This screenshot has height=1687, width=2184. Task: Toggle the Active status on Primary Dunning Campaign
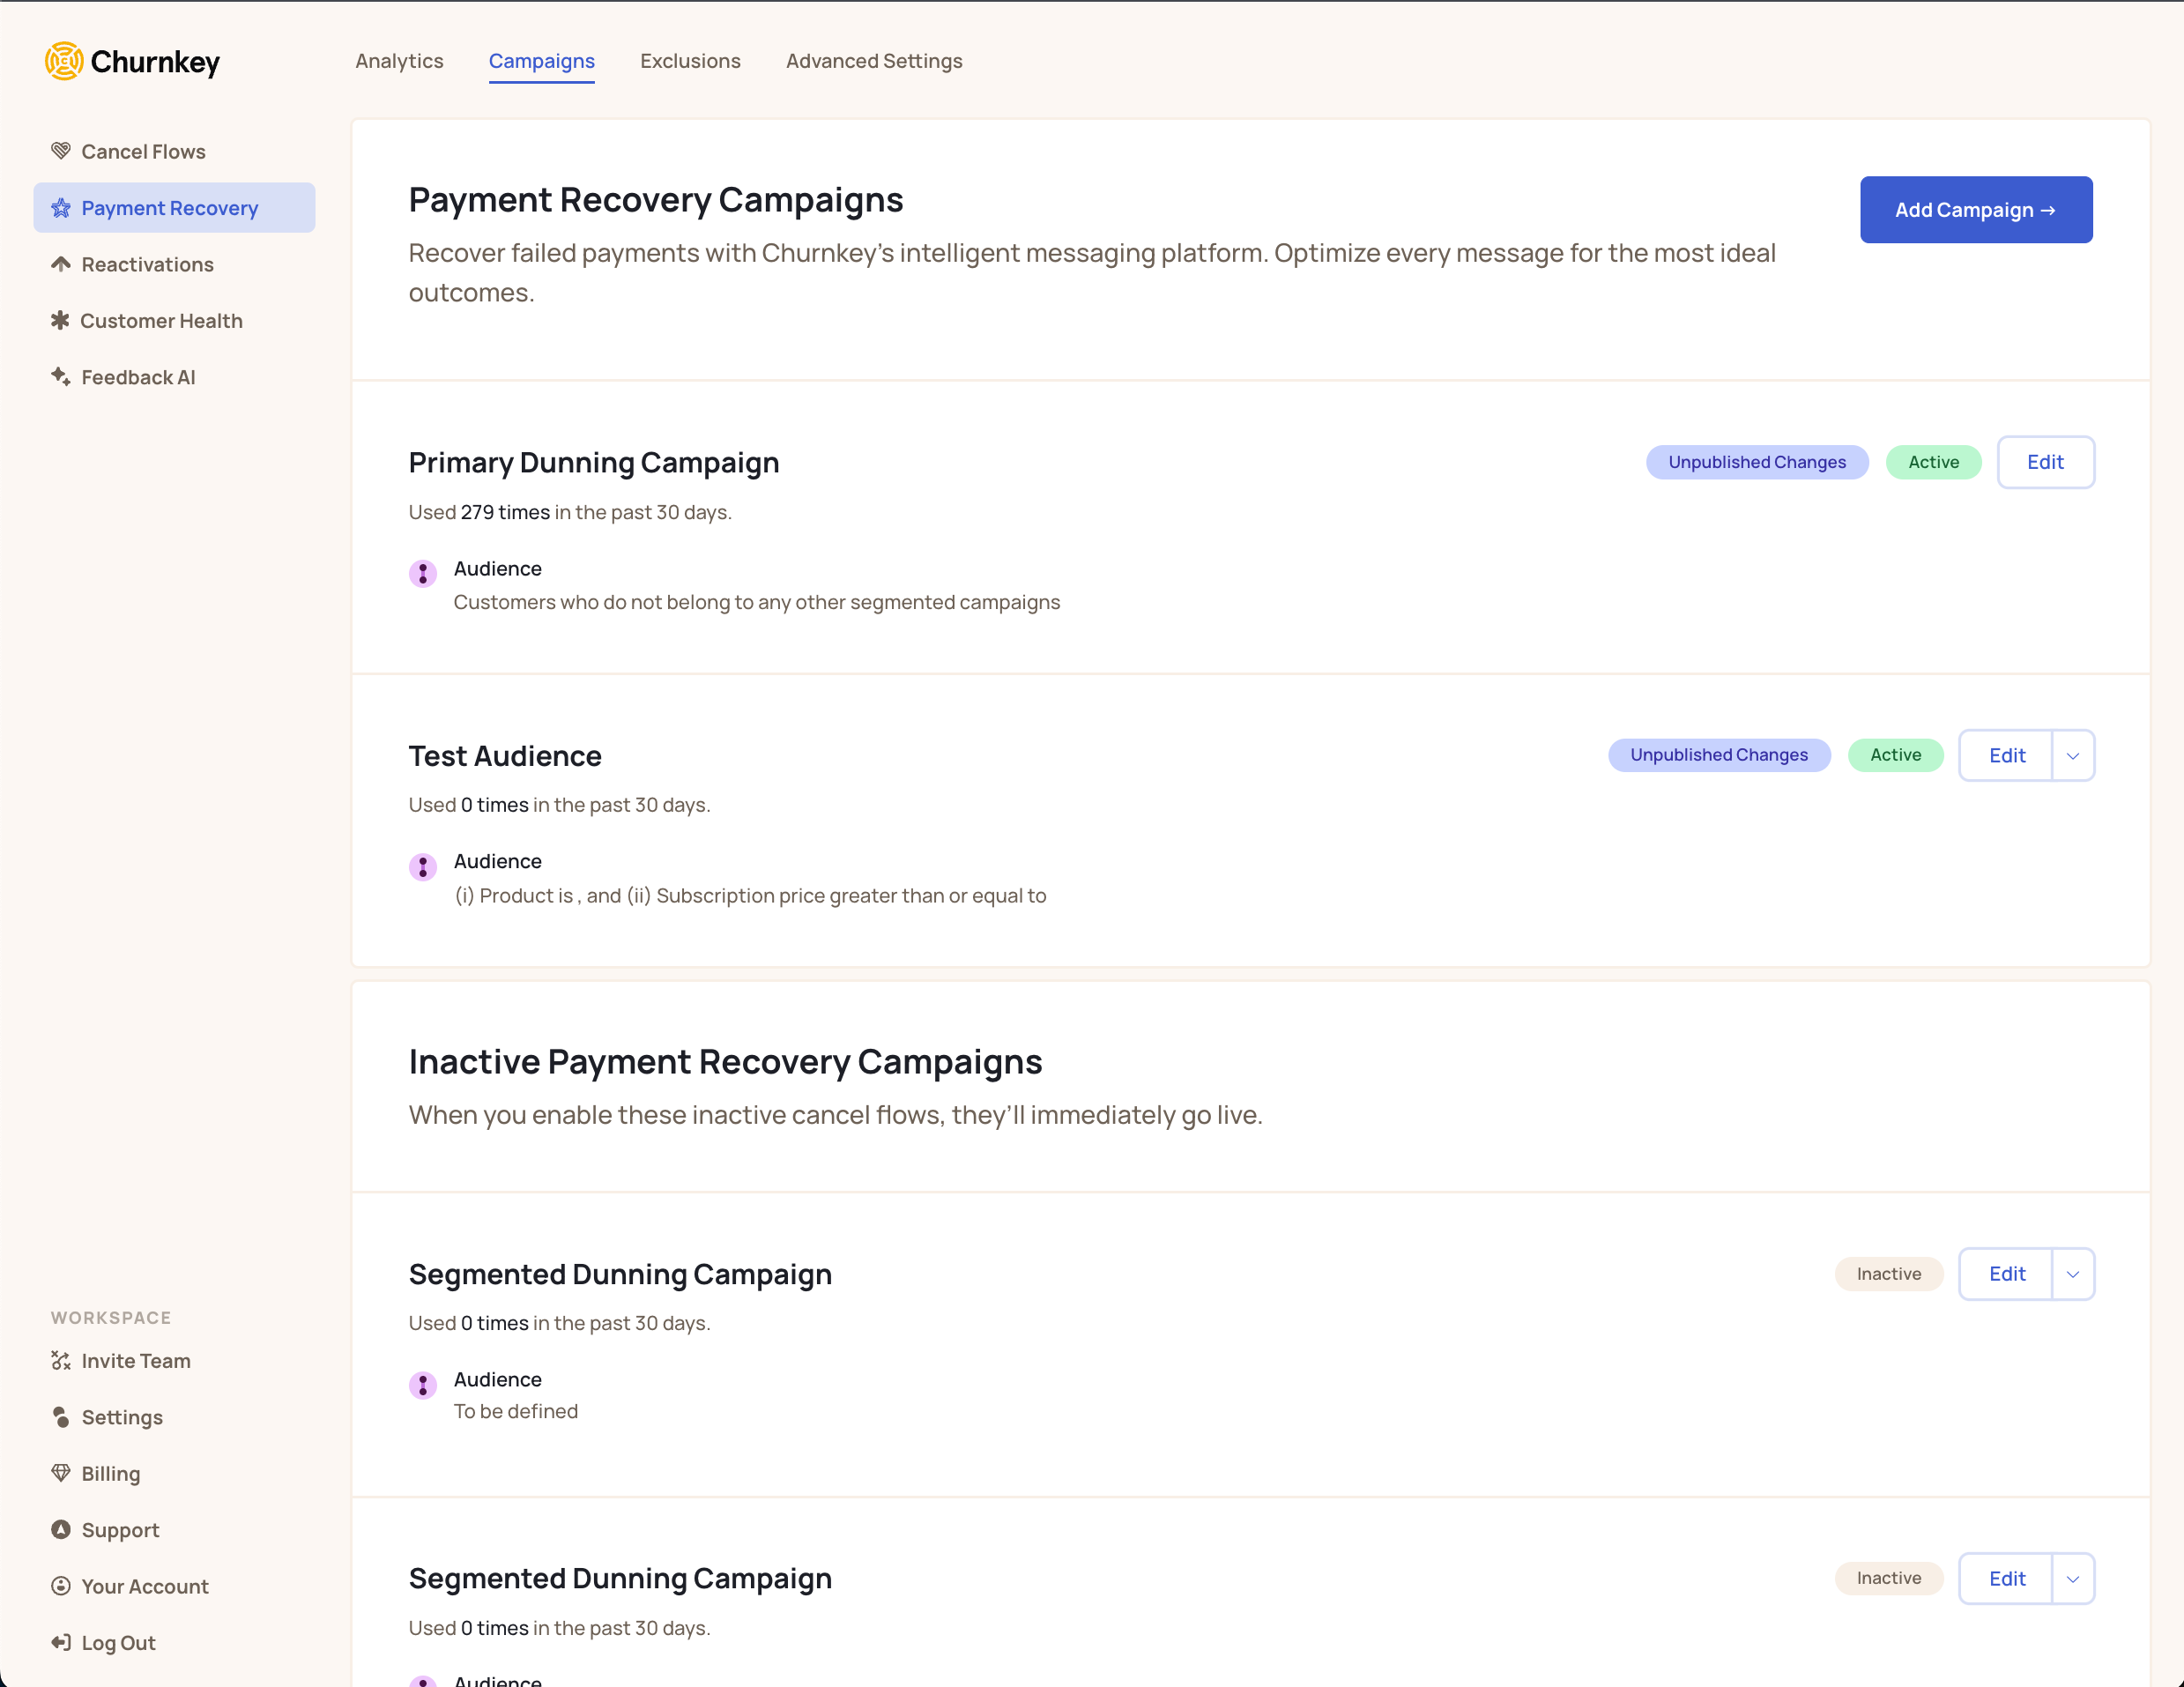point(1933,461)
